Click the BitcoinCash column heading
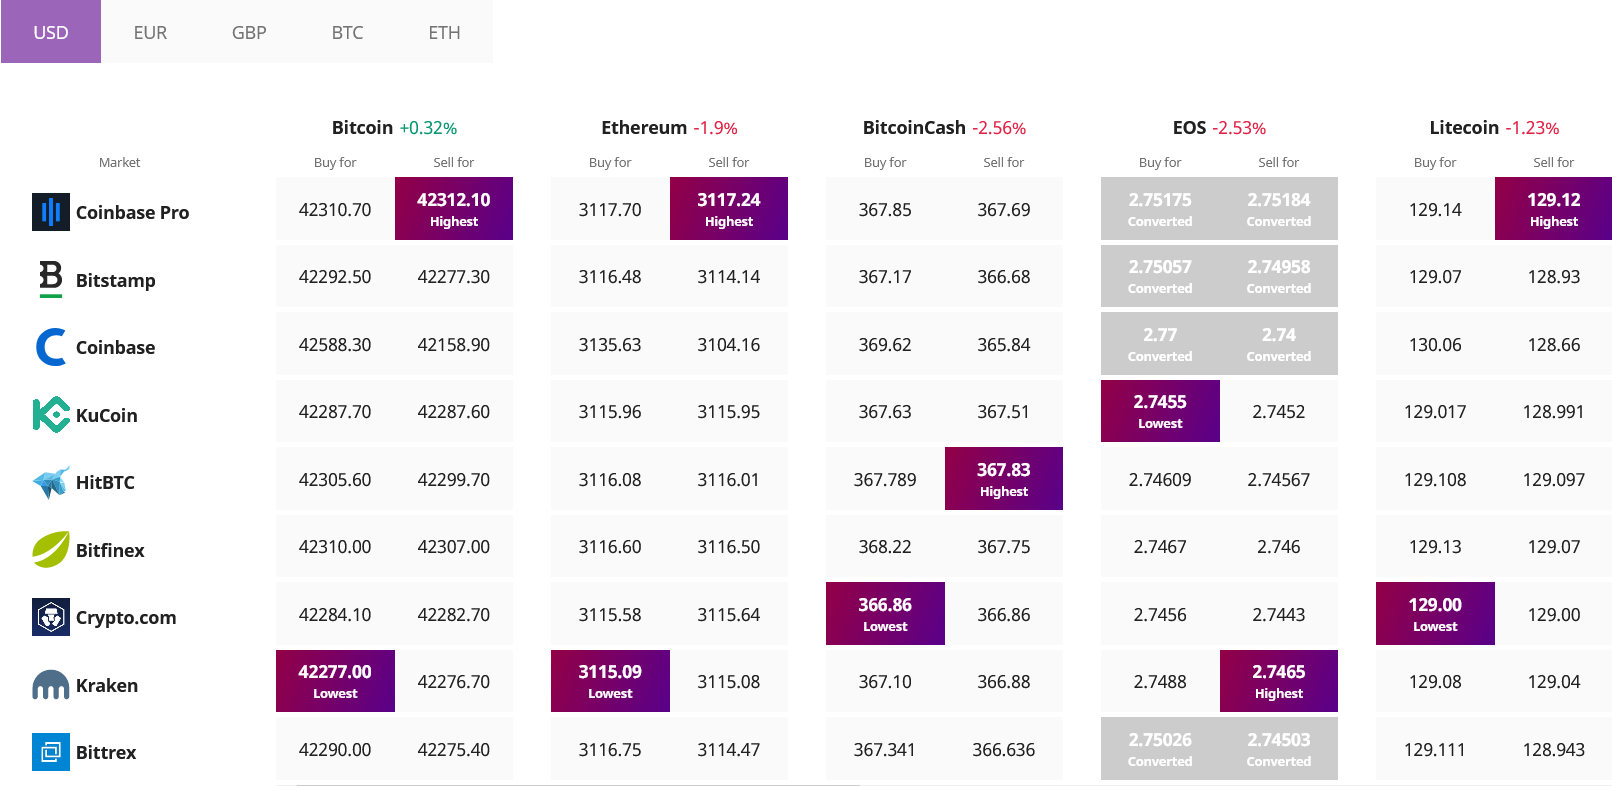Screen dimensions: 1612x786 click(x=914, y=127)
